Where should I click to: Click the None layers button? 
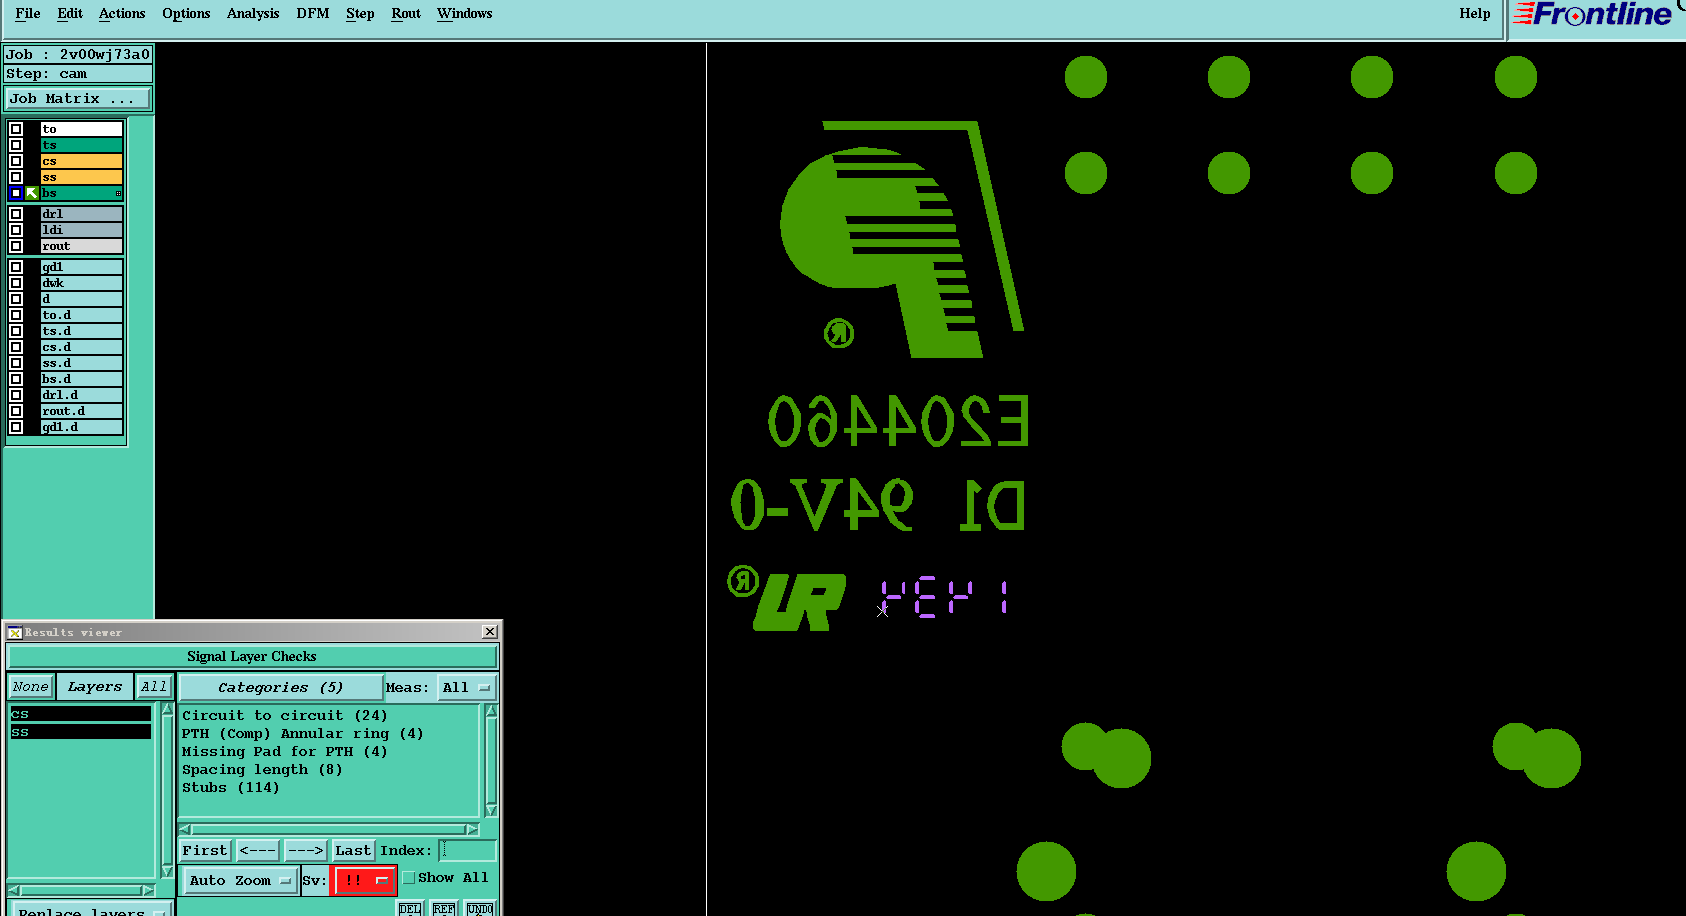click(x=30, y=687)
